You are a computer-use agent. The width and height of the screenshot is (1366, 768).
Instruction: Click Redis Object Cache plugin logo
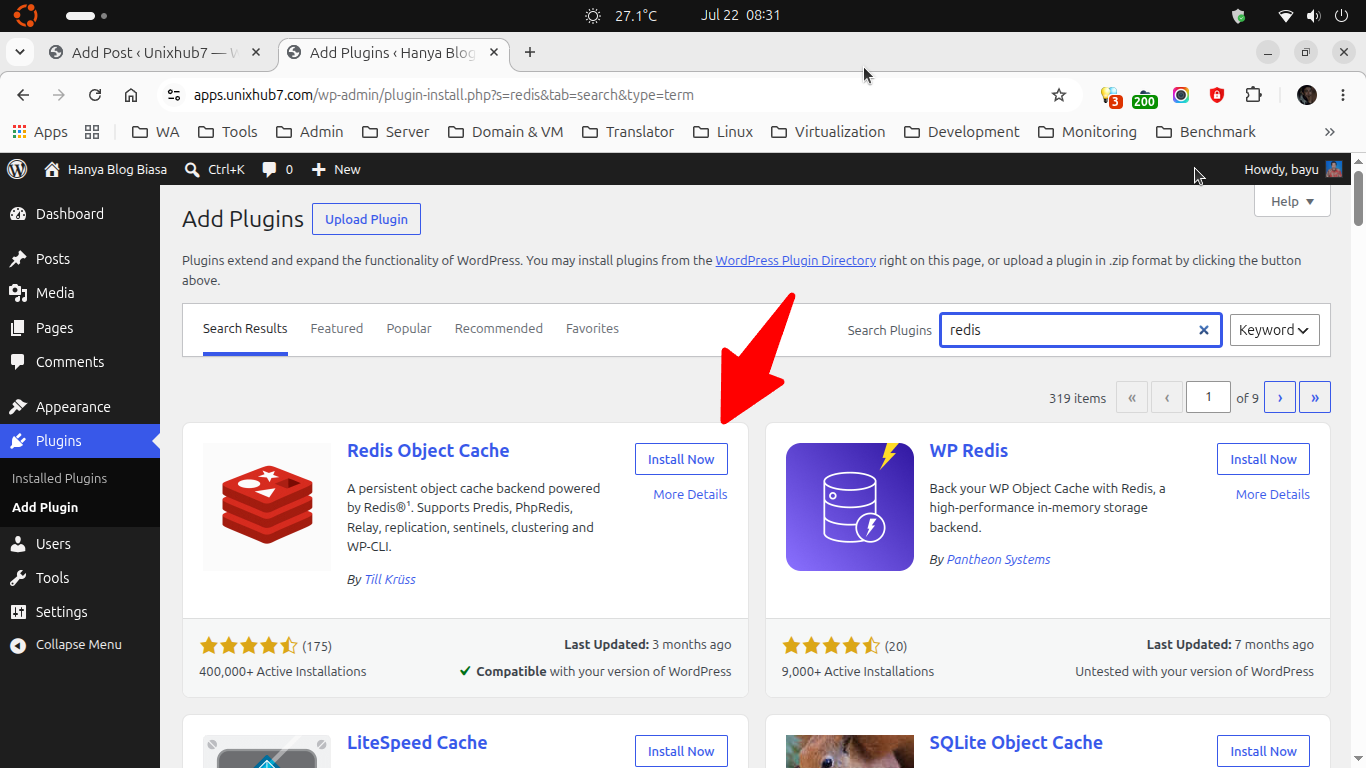(267, 507)
